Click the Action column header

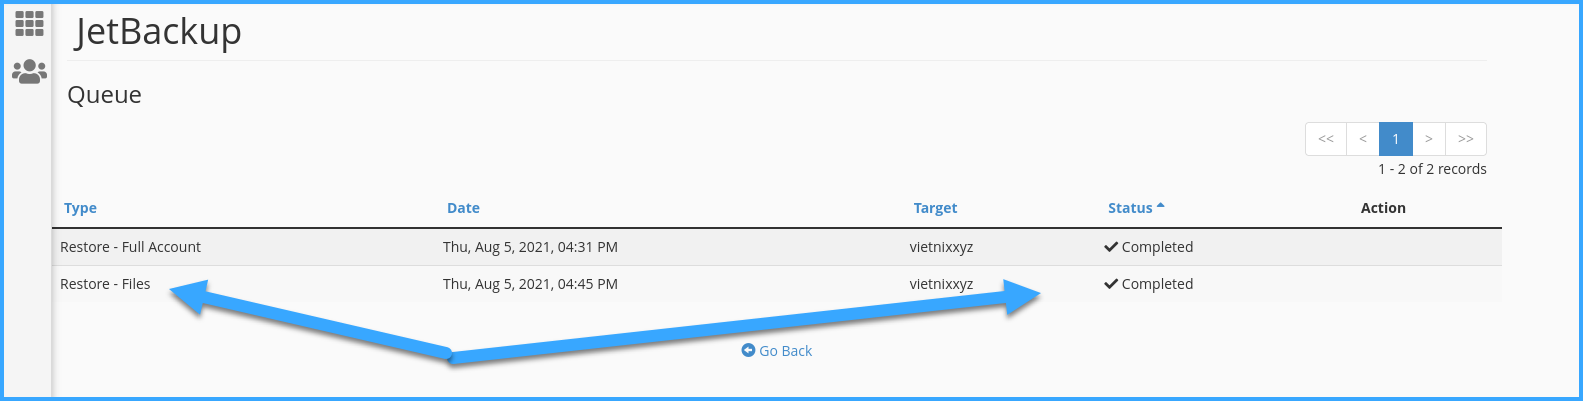[1383, 208]
